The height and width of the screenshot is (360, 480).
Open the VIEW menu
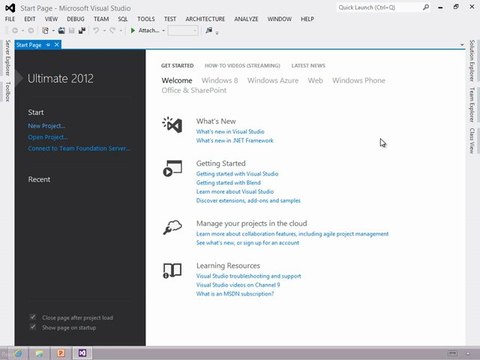pyautogui.click(x=51, y=19)
